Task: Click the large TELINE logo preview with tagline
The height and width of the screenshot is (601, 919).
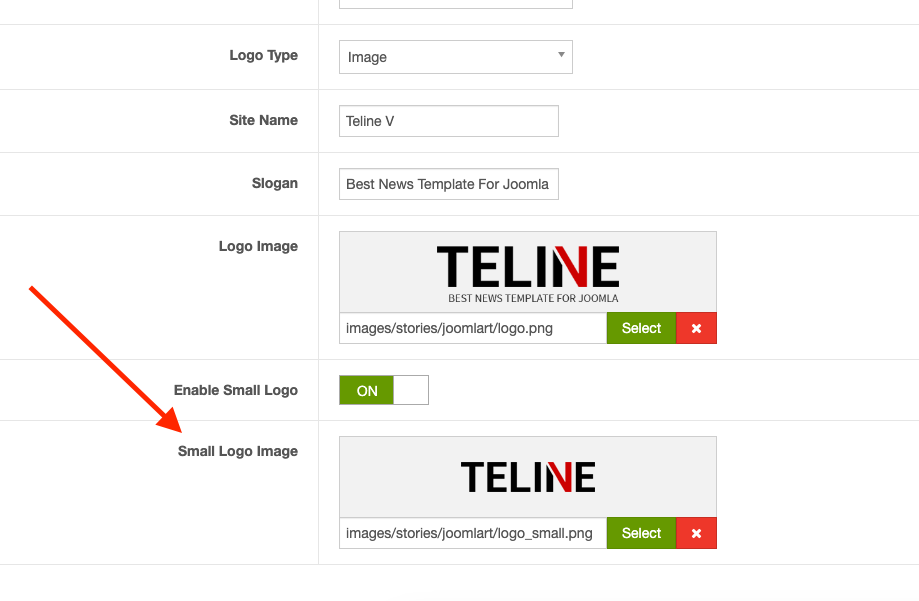Action: pos(527,273)
